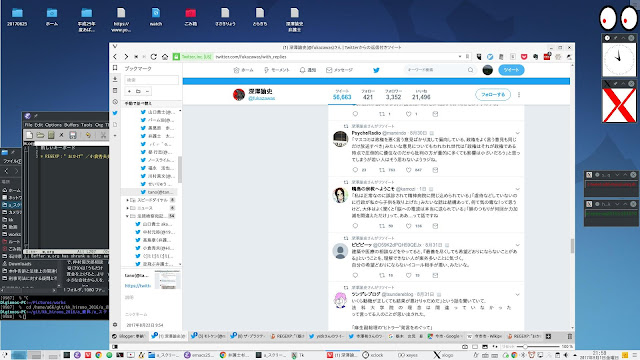Click the Pocket extension icon

coord(524,57)
